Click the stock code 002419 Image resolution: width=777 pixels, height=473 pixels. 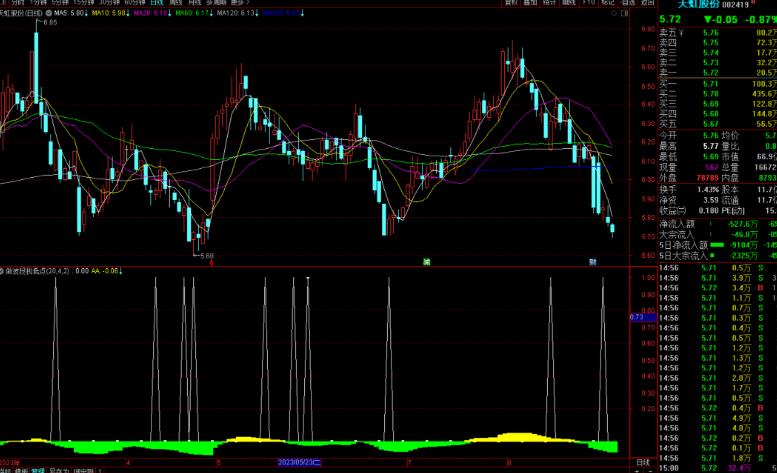point(735,4)
